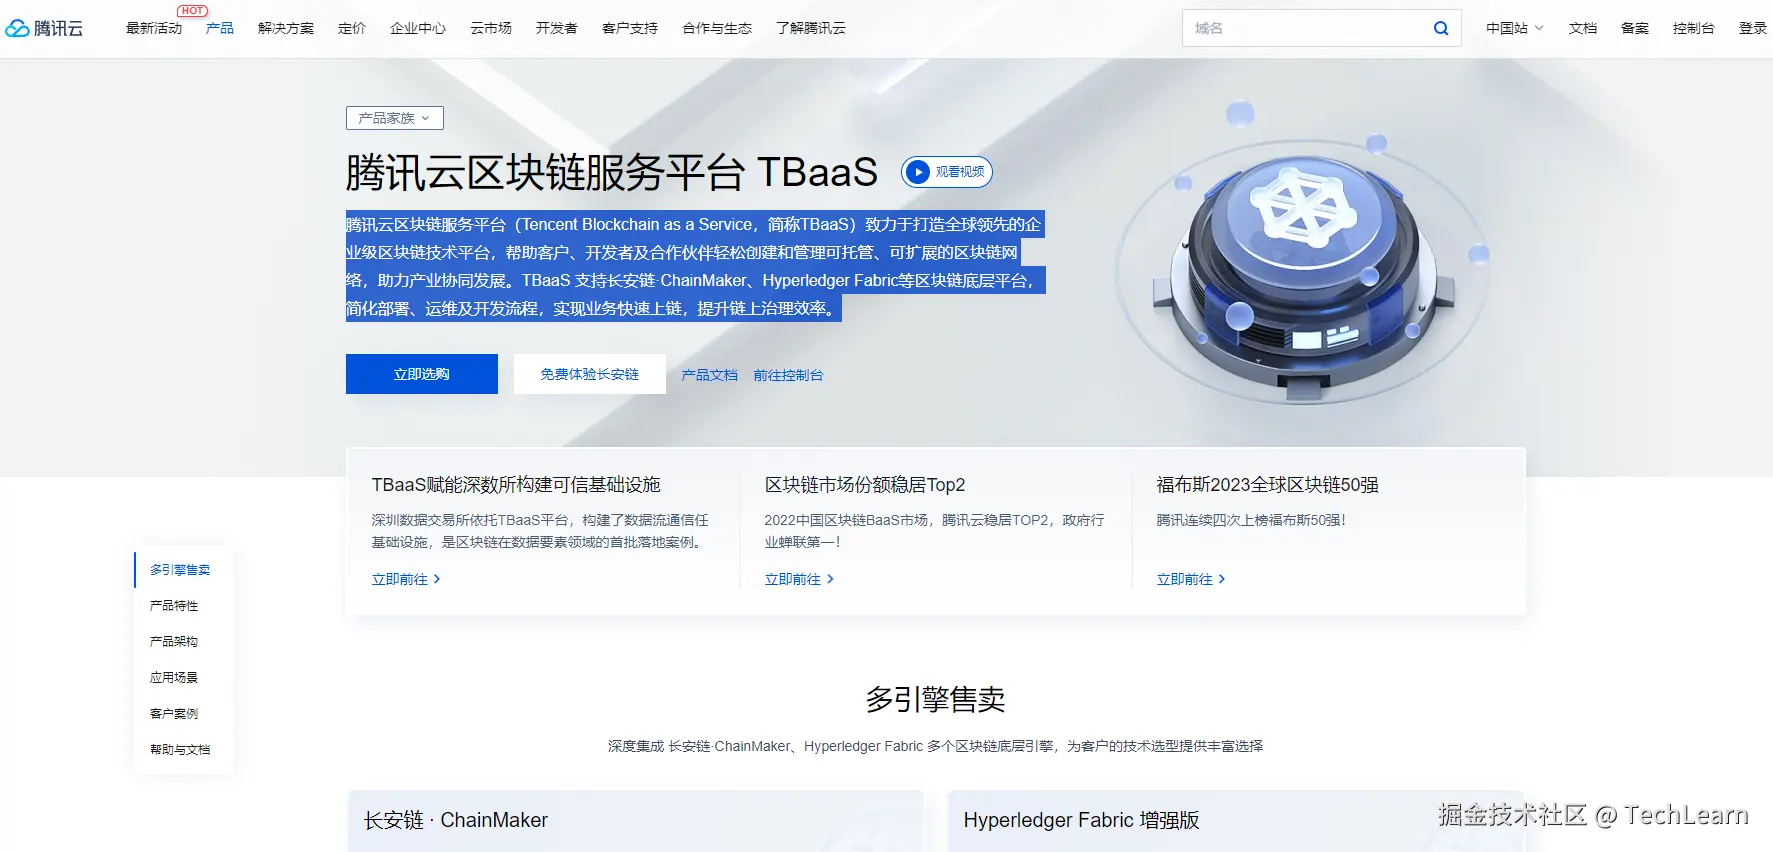Viewport: 1773px width, 852px height.
Task: Jump to 帮助与文档 in the side navigation
Action: coord(180,750)
